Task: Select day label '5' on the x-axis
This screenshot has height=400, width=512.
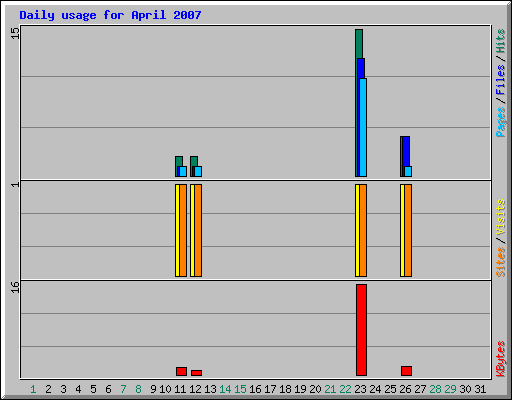Action: [x=93, y=389]
